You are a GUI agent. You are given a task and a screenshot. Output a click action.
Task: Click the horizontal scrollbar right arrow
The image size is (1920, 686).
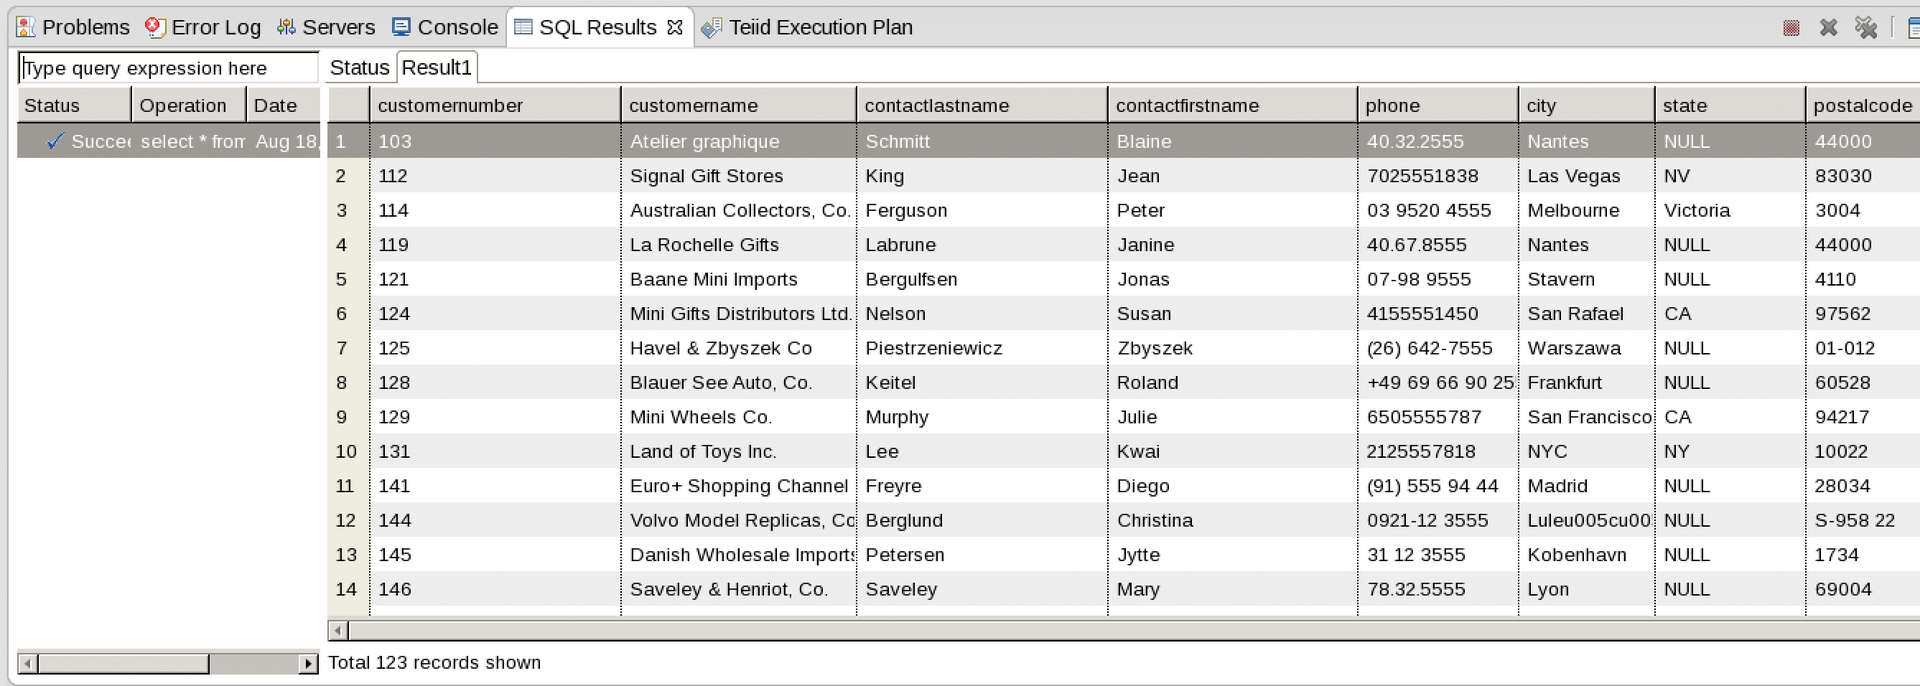point(309,663)
